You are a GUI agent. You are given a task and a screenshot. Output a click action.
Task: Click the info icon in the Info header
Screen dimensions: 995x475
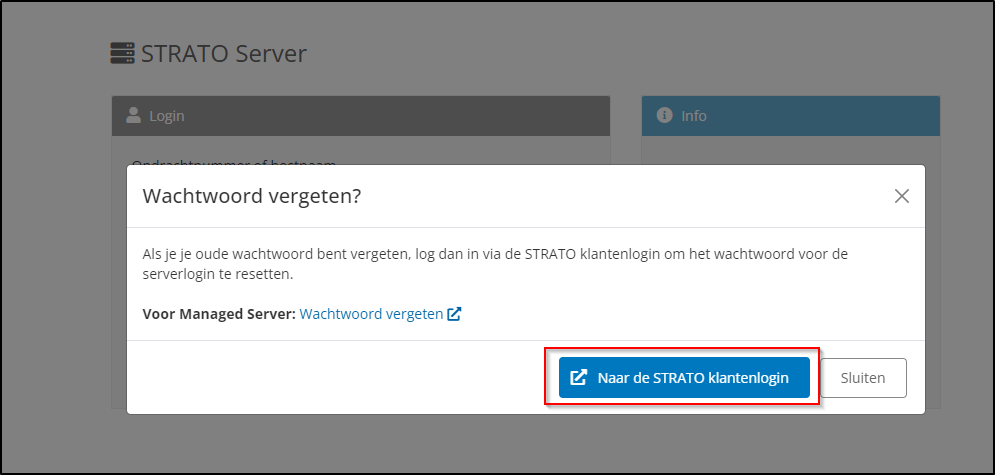point(664,115)
